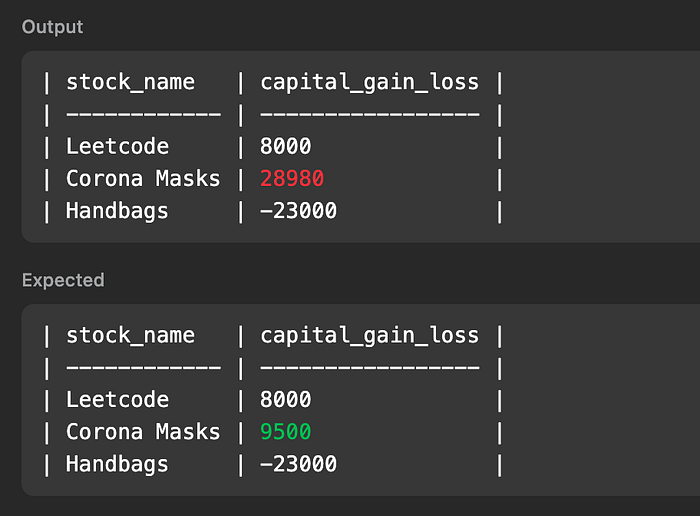Click the Expected section label

tap(63, 280)
